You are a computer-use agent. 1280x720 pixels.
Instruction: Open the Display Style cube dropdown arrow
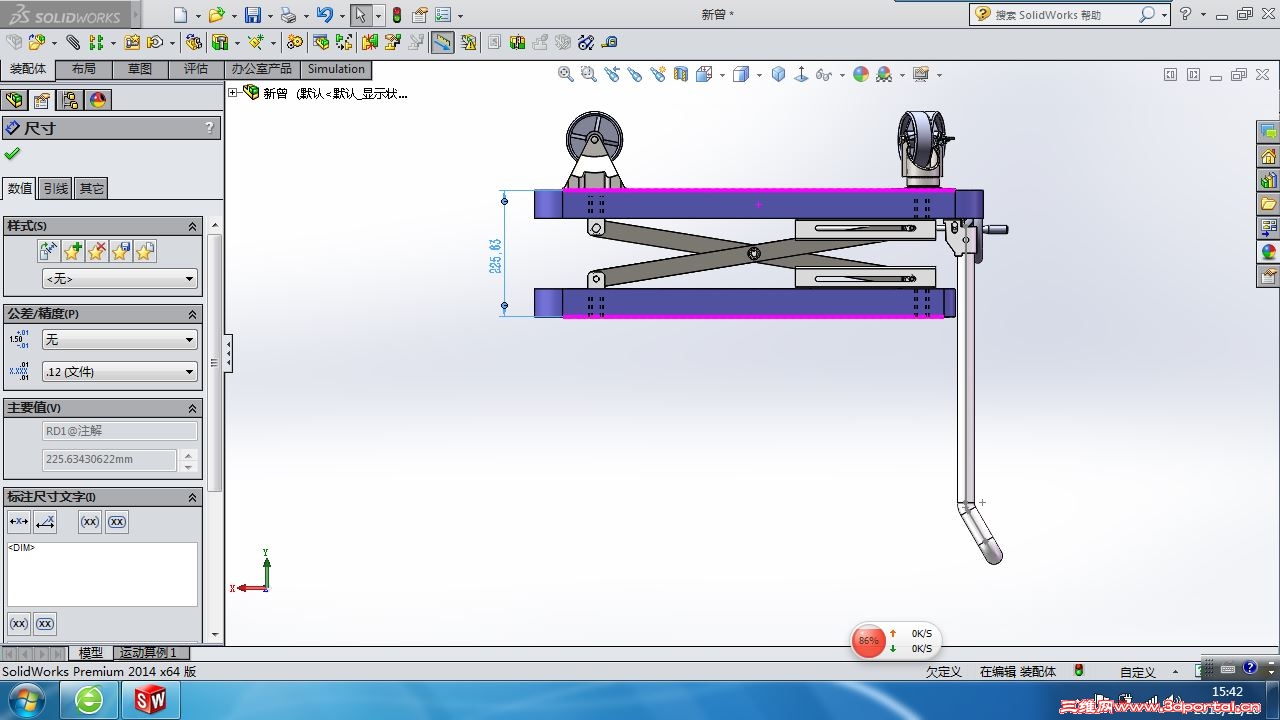point(759,75)
